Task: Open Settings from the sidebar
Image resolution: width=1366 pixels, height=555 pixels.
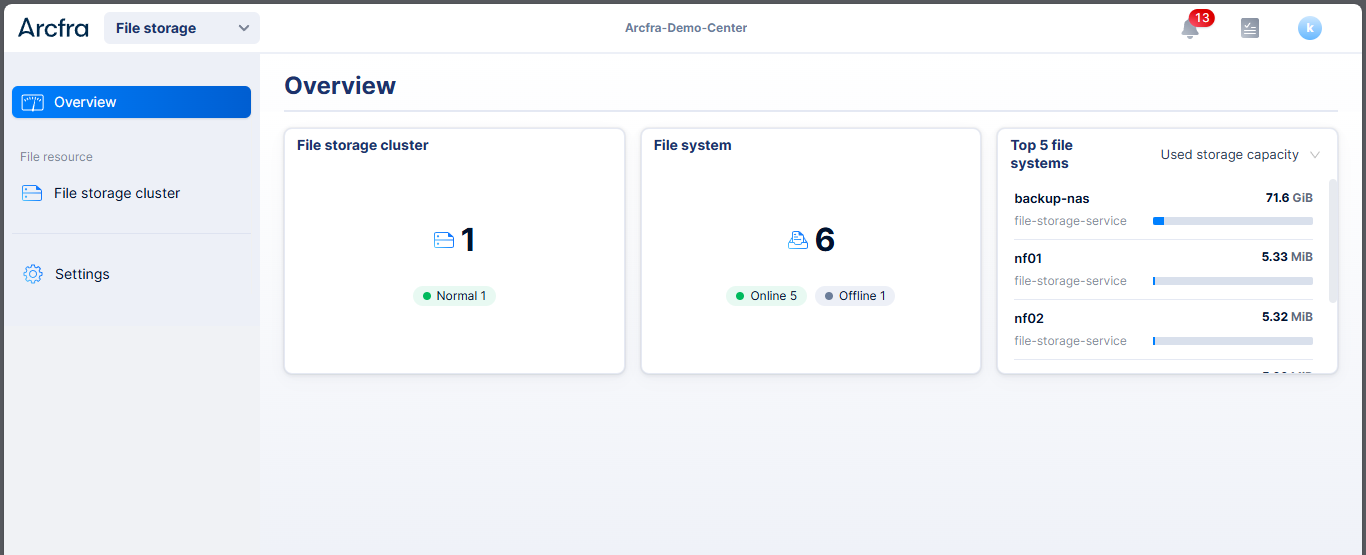Action: pyautogui.click(x=82, y=274)
